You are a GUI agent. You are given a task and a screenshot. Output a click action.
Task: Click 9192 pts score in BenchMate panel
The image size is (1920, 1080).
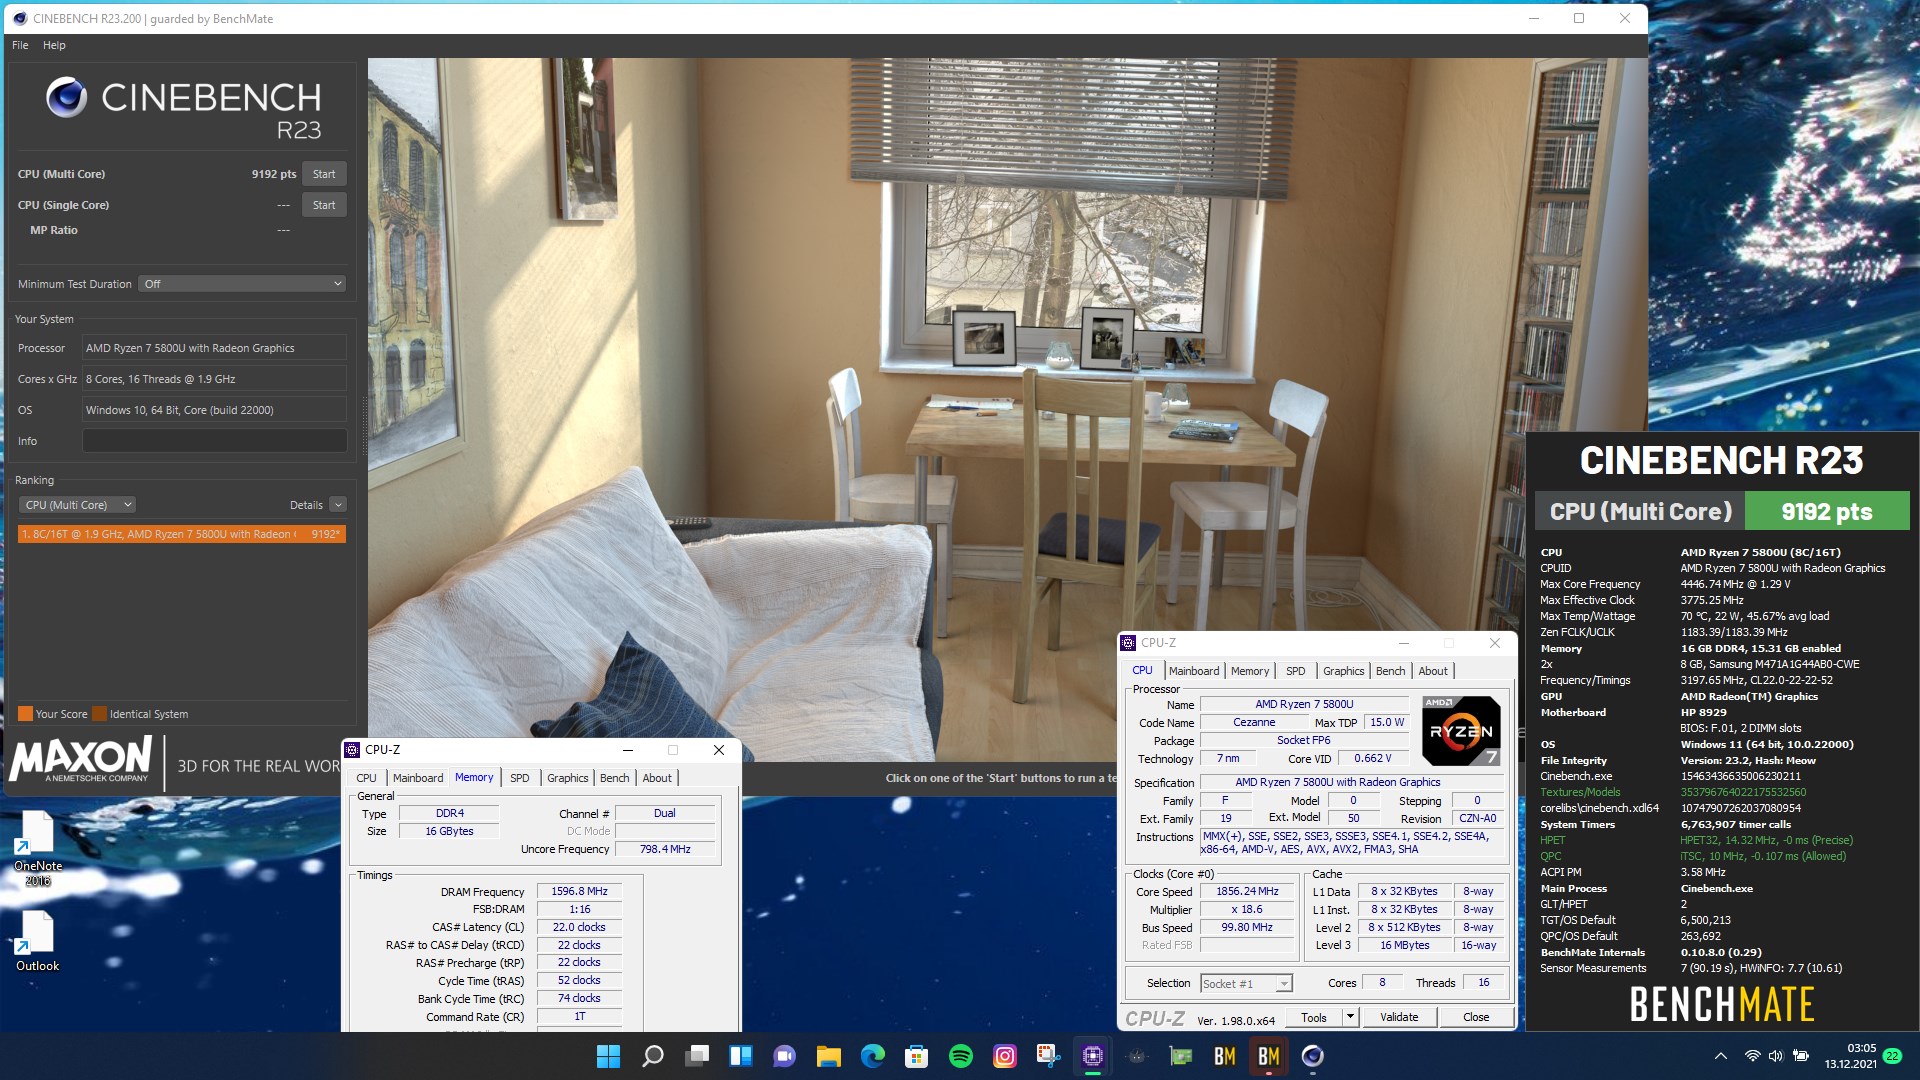pos(1826,512)
